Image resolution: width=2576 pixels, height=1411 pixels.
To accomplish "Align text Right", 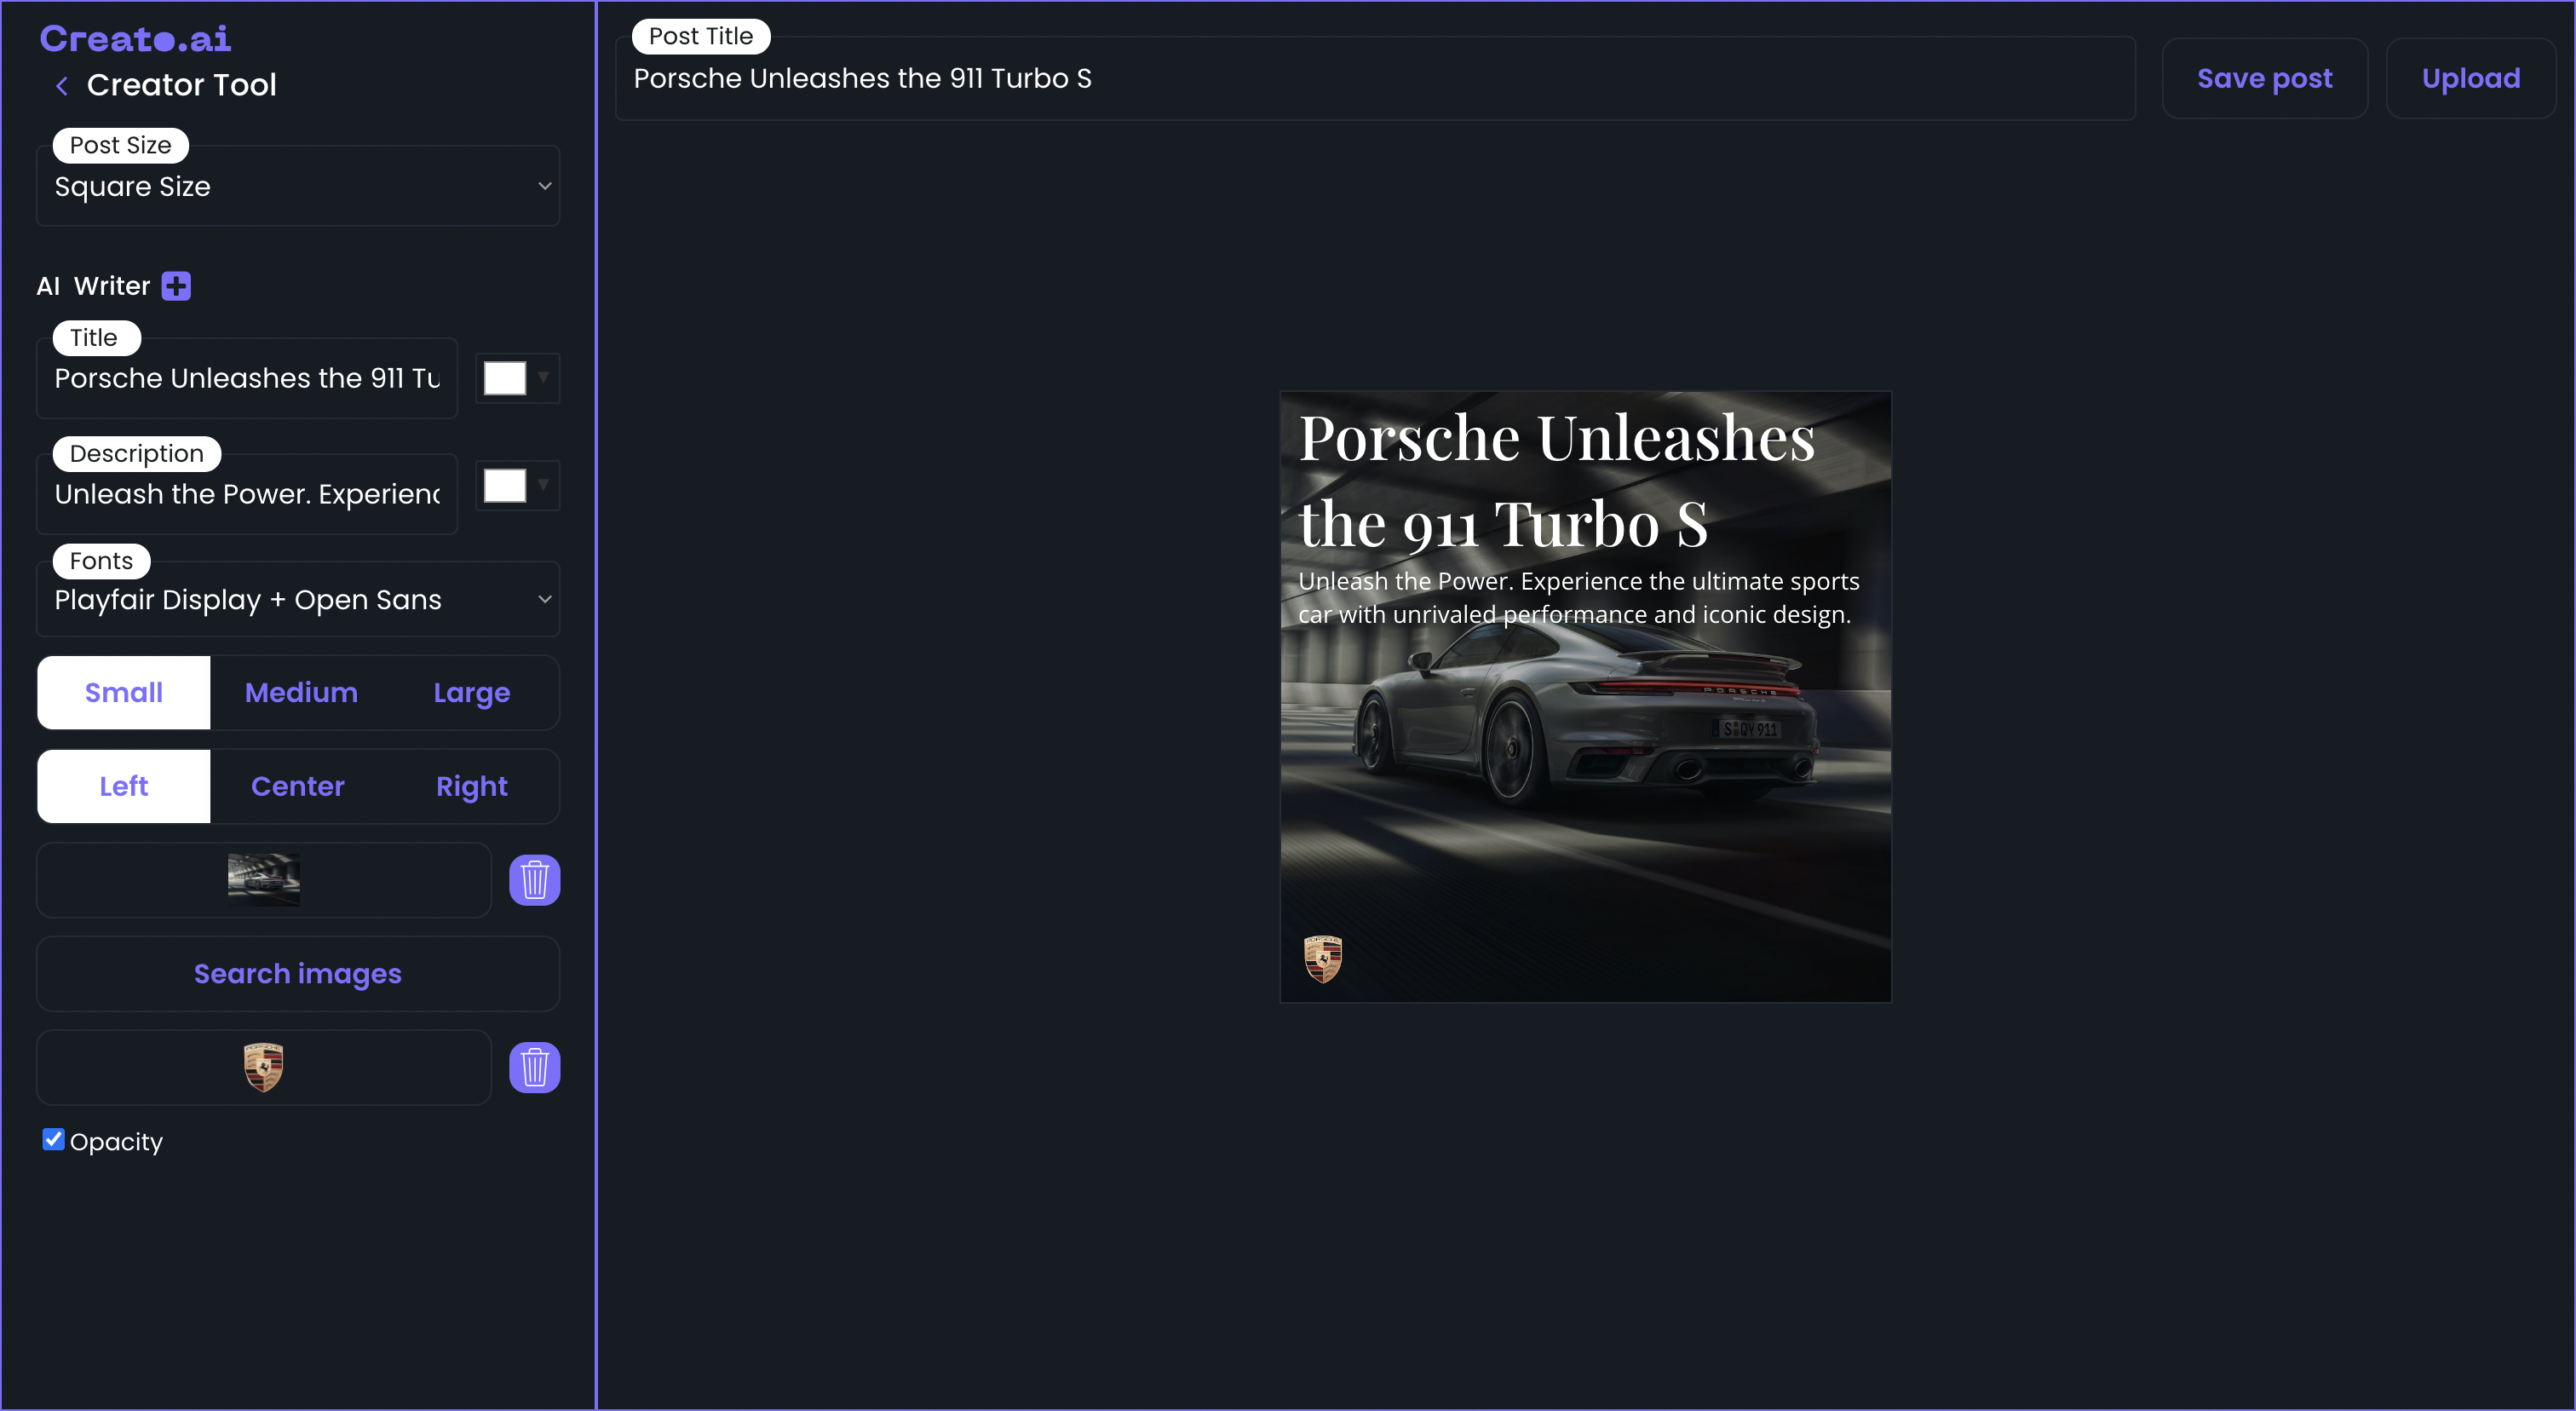I will coord(472,786).
